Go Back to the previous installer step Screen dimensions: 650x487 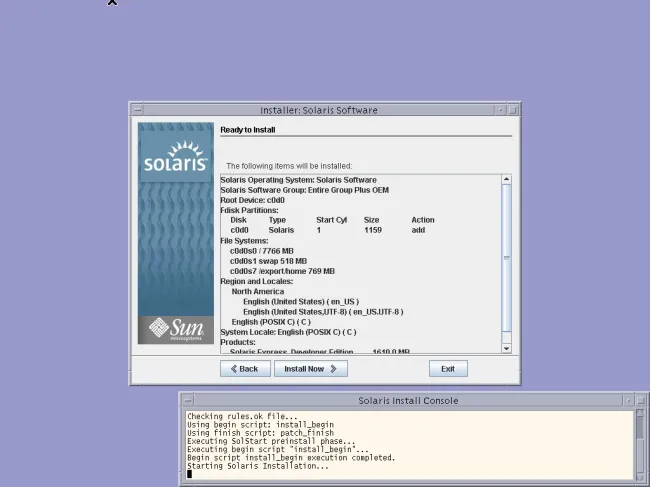pyautogui.click(x=245, y=369)
